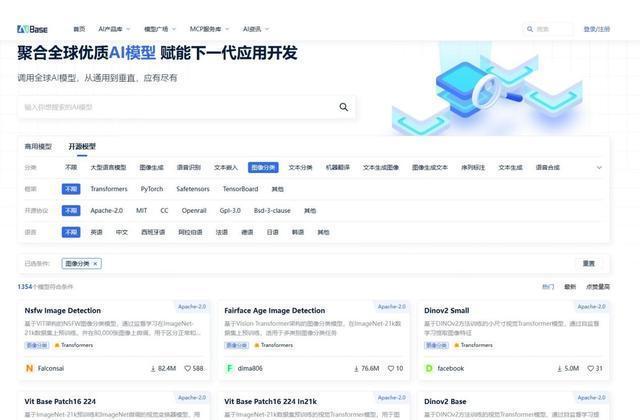Viewport: 640px width, 420px height.
Task: Click the download icon beside 5.0M
Action: tap(559, 369)
